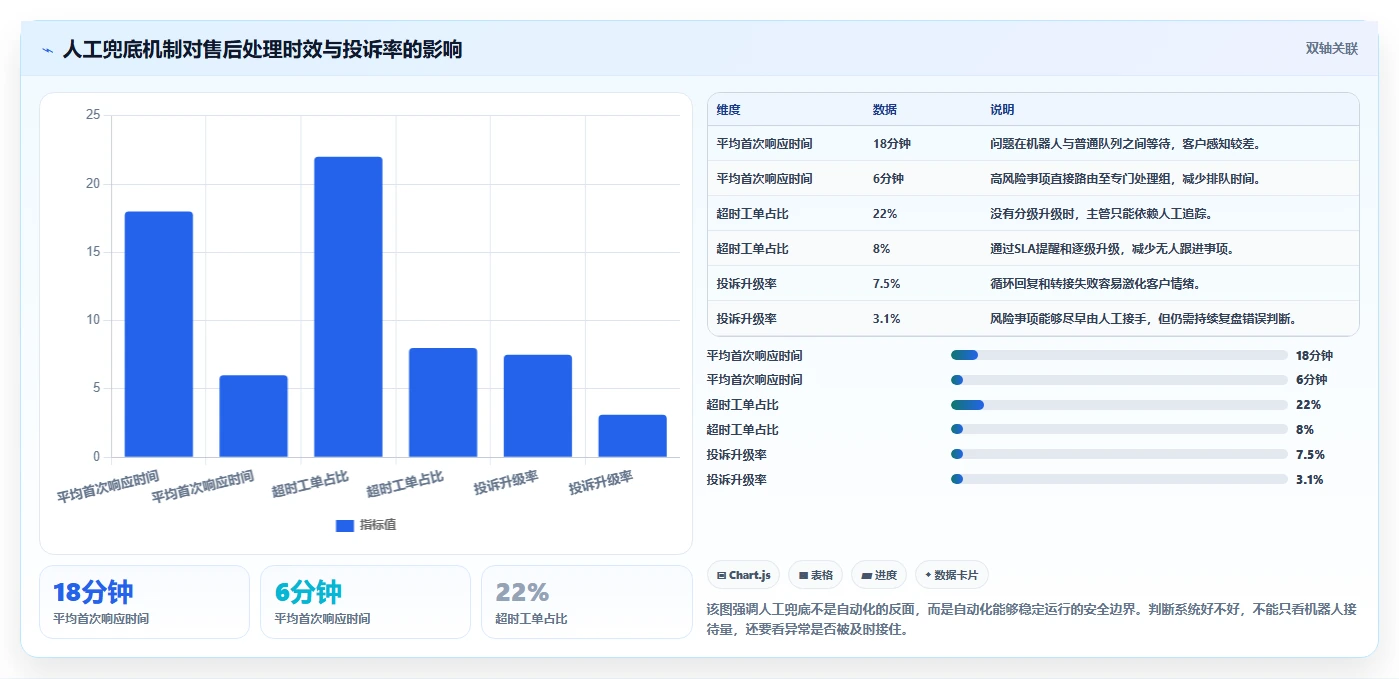Click the 3.1% cell in the table

(x=887, y=319)
